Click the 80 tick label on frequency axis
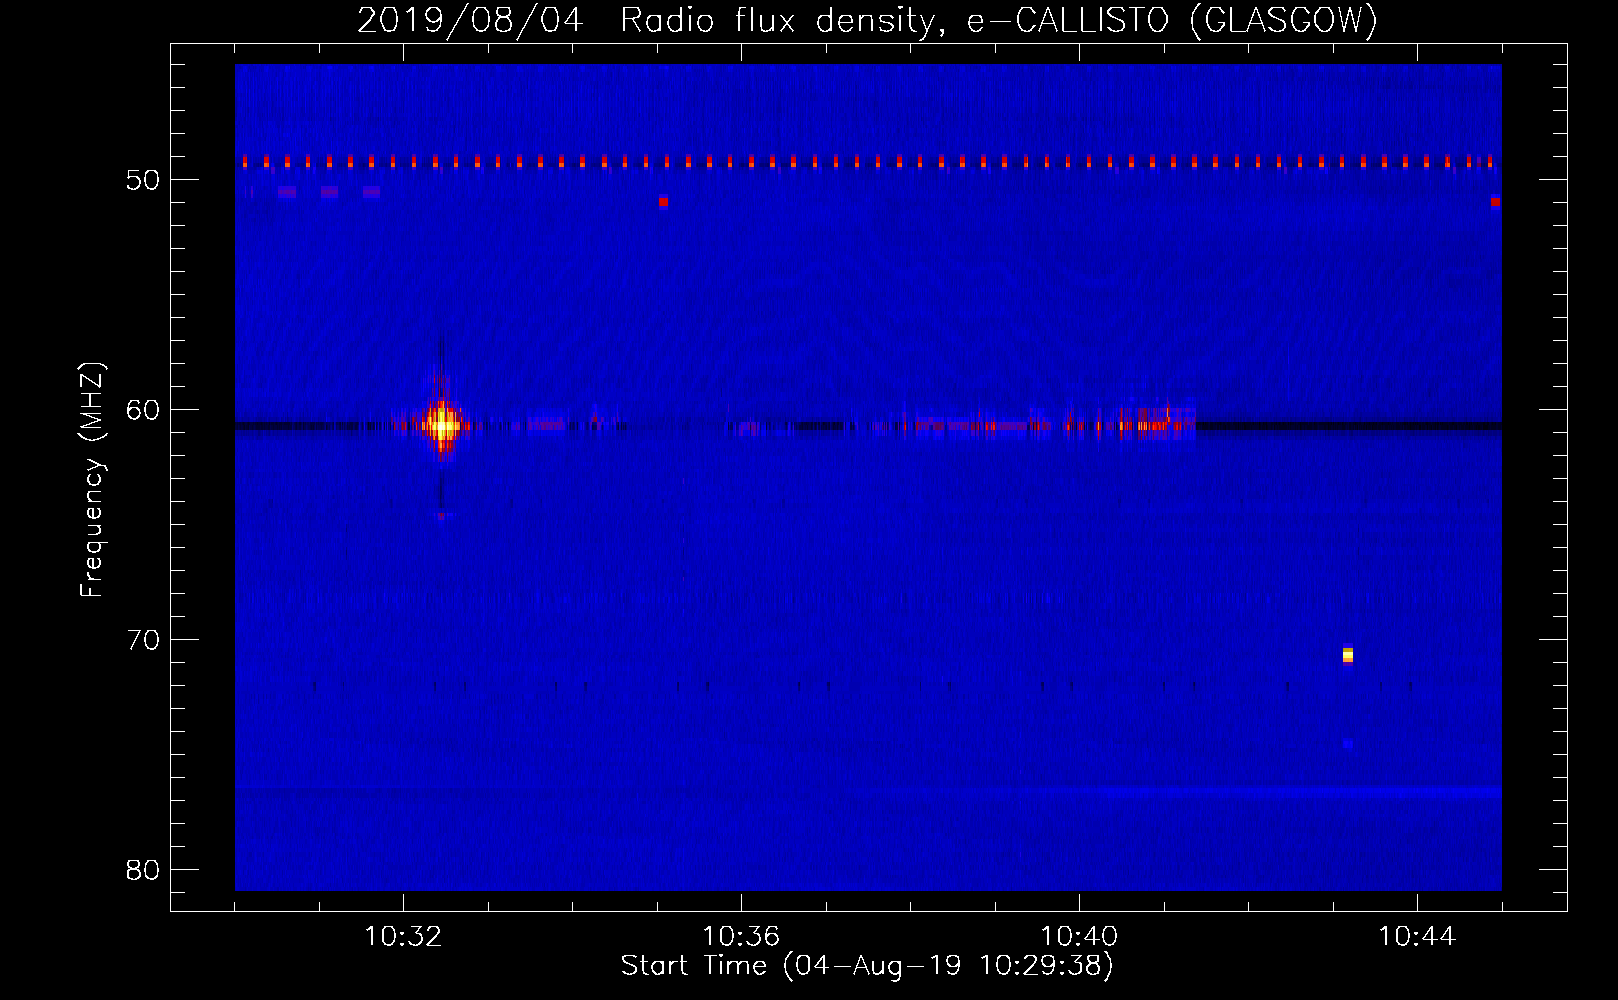 point(143,870)
